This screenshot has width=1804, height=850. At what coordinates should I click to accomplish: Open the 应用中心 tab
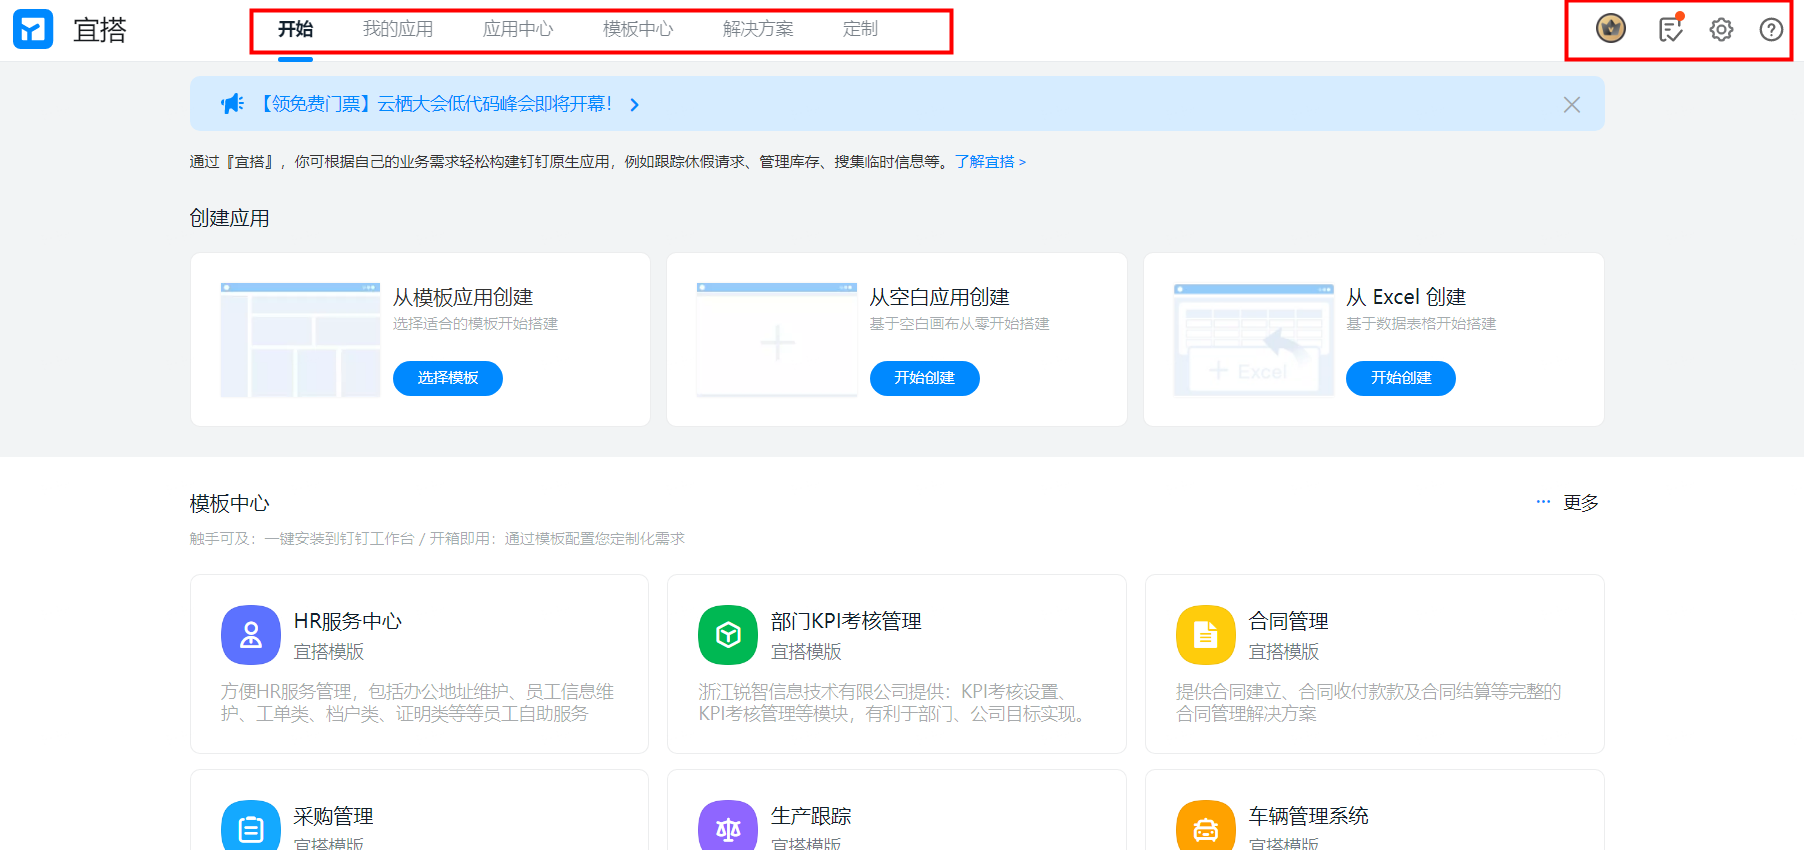518,29
